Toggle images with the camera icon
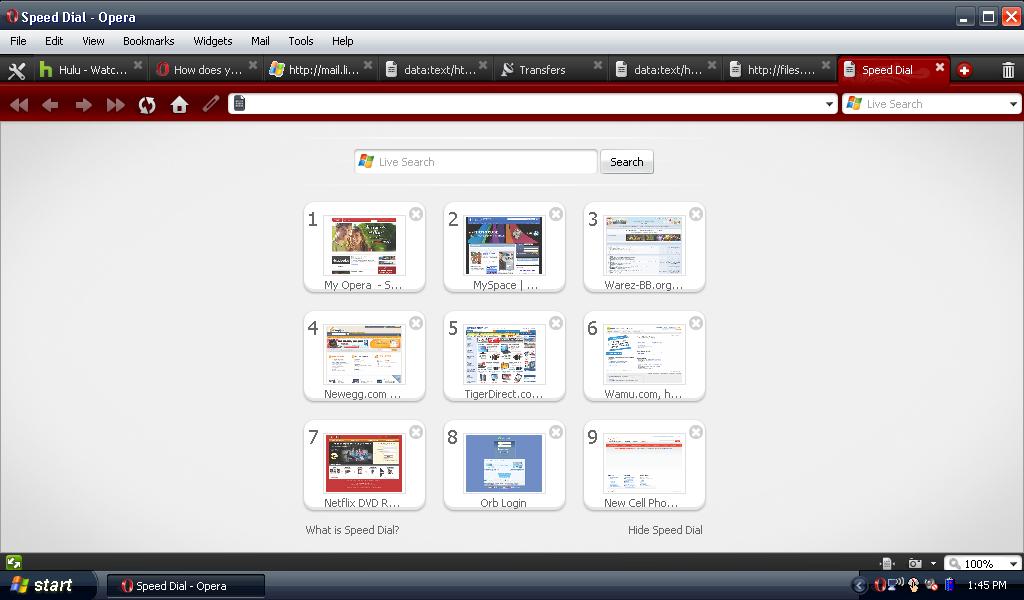This screenshot has width=1024, height=600. [x=916, y=563]
